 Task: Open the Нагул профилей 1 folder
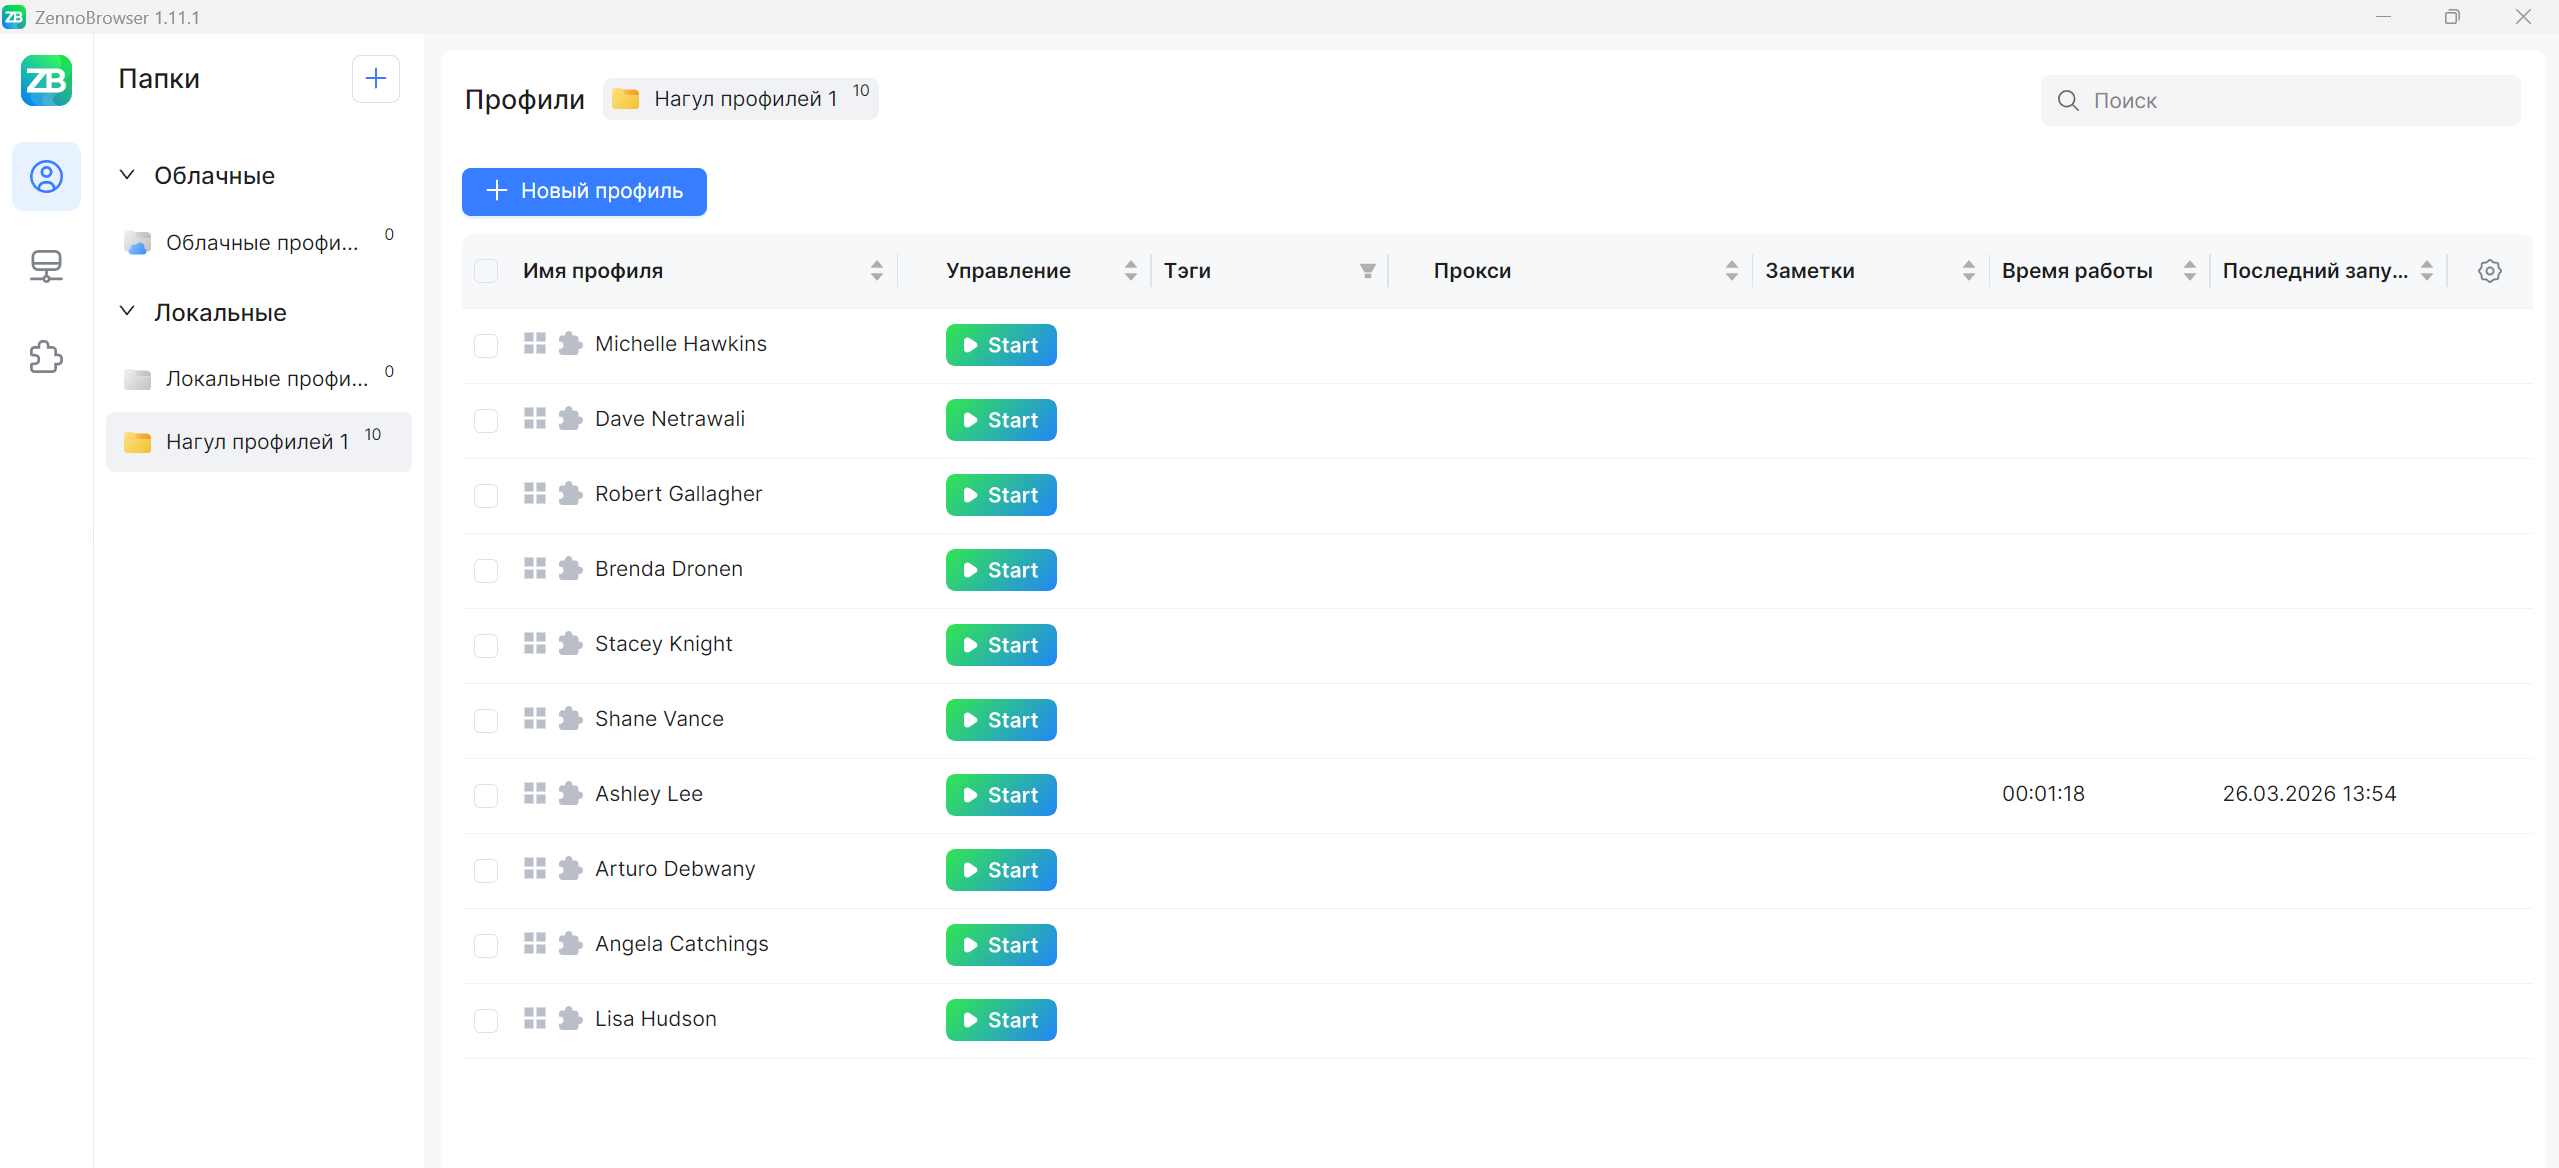pyautogui.click(x=257, y=442)
